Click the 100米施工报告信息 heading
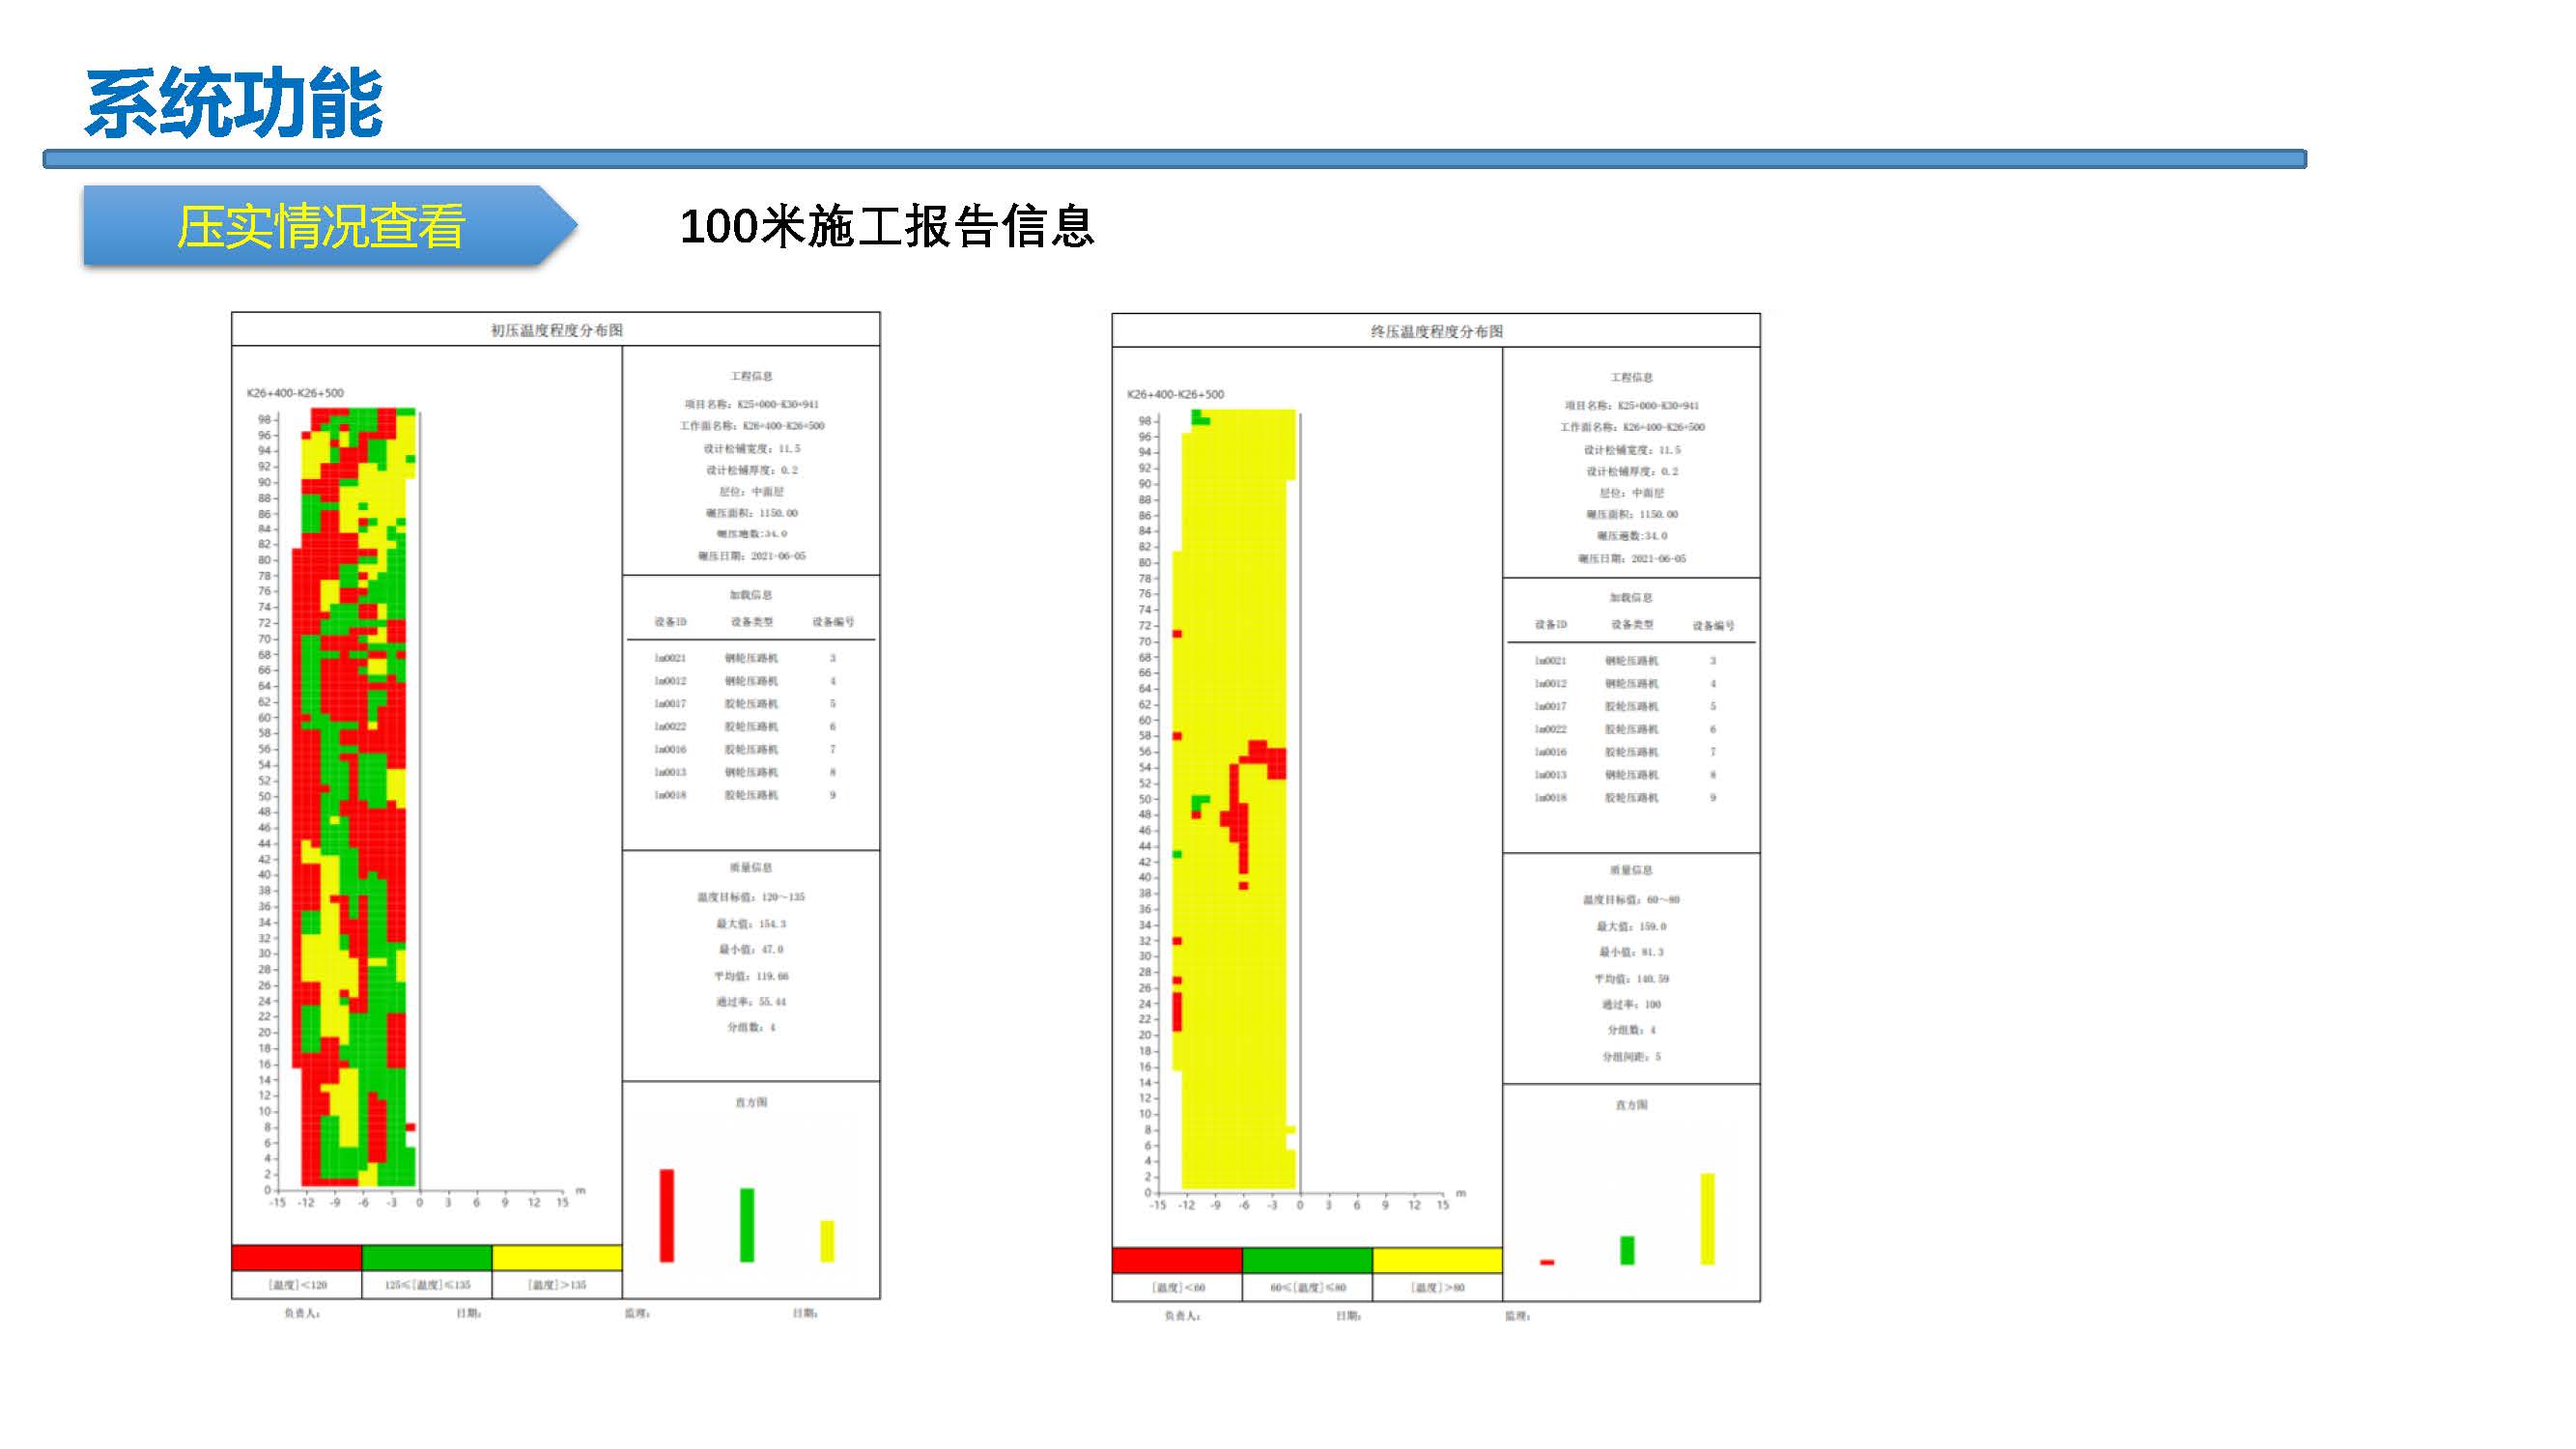Image resolution: width=2576 pixels, height=1449 pixels. tap(887, 226)
